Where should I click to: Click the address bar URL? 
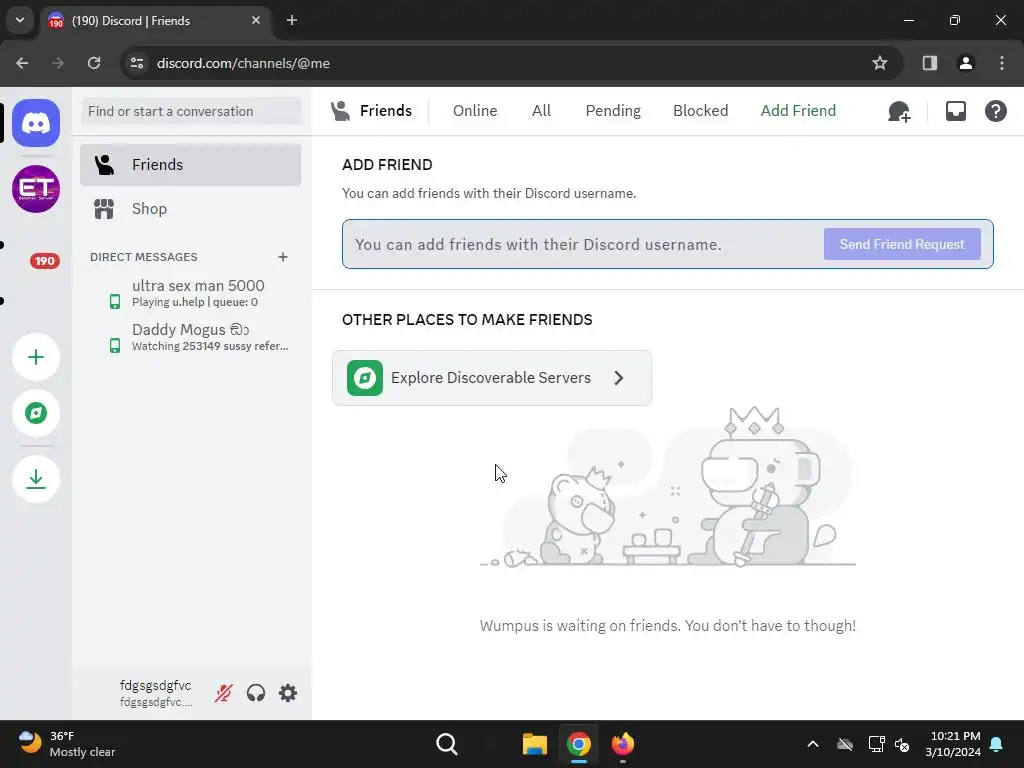243,63
